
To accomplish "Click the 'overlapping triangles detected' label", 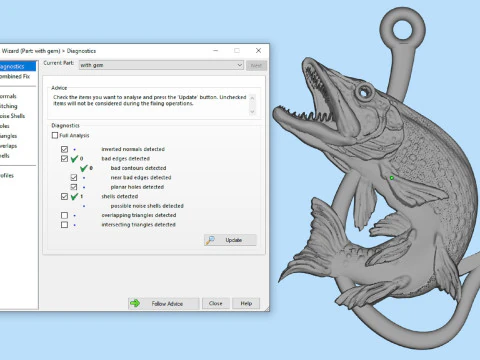I will click(139, 215).
